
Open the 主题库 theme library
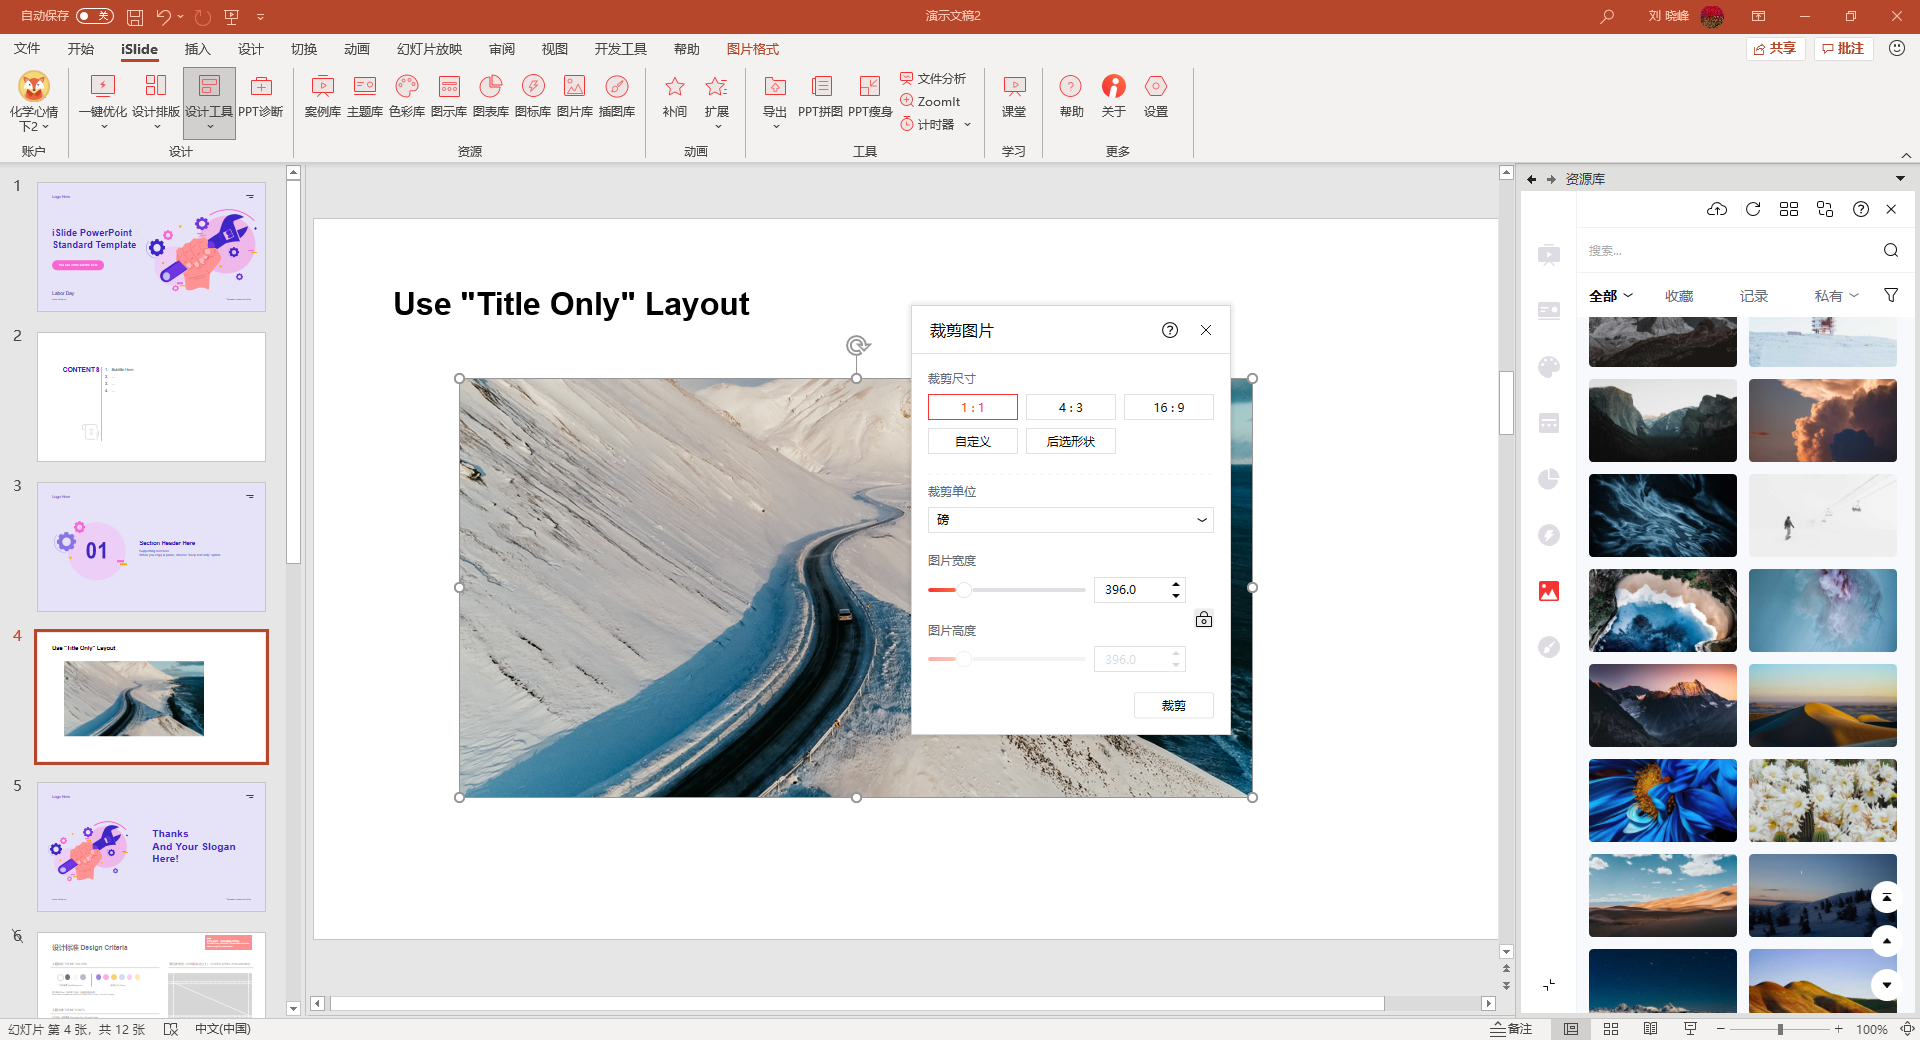[x=365, y=97]
